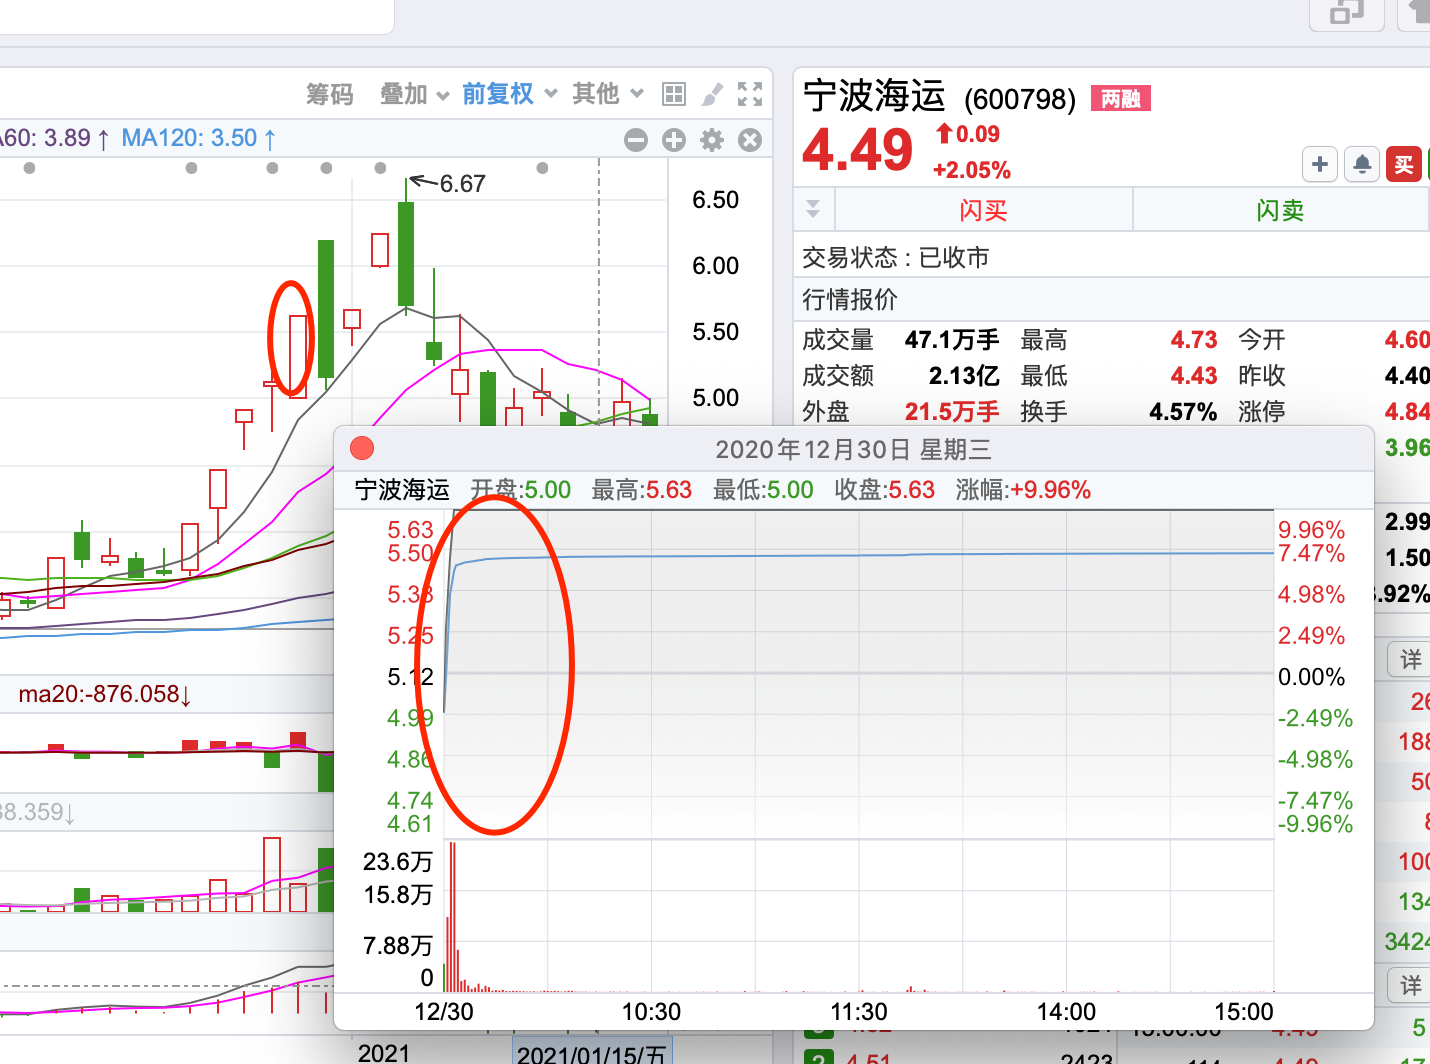
Task: Click the 6.50 price axis label
Action: click(x=716, y=200)
